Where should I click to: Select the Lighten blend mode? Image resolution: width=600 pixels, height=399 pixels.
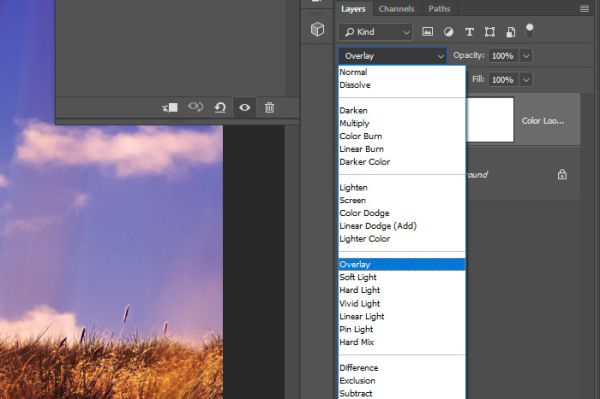[x=402, y=187]
